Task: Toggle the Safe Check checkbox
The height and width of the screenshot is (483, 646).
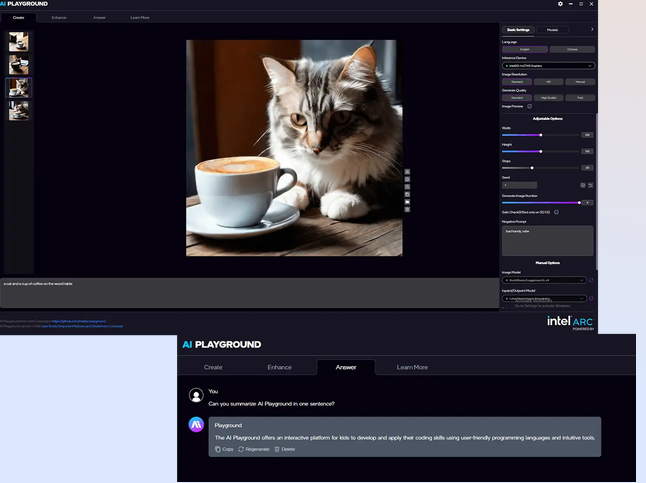Action: (557, 212)
